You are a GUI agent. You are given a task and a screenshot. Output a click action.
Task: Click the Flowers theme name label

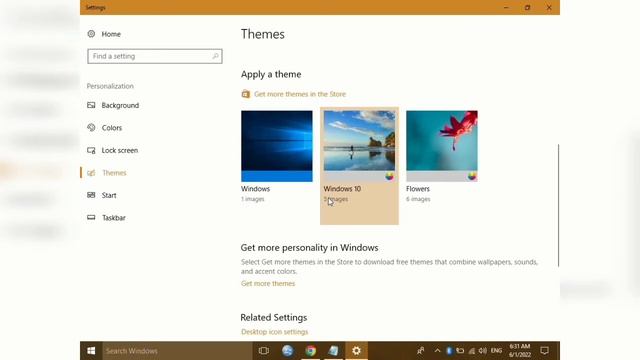418,189
